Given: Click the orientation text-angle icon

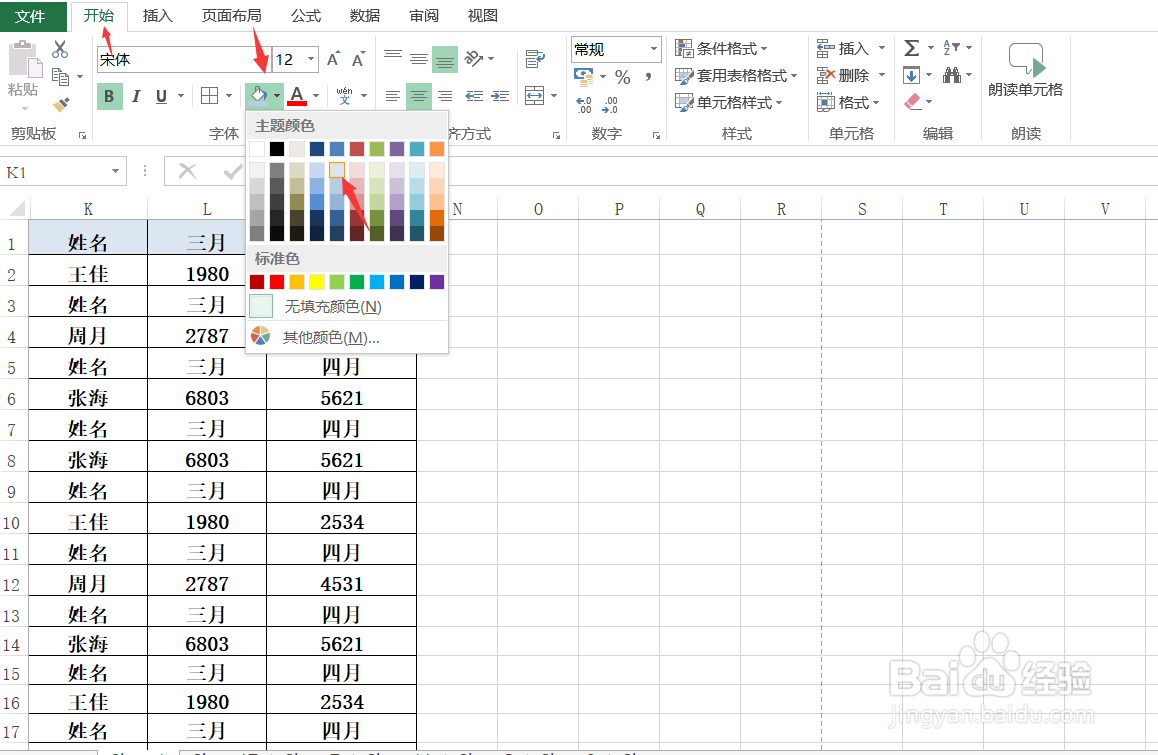Looking at the screenshot, I should point(474,58).
